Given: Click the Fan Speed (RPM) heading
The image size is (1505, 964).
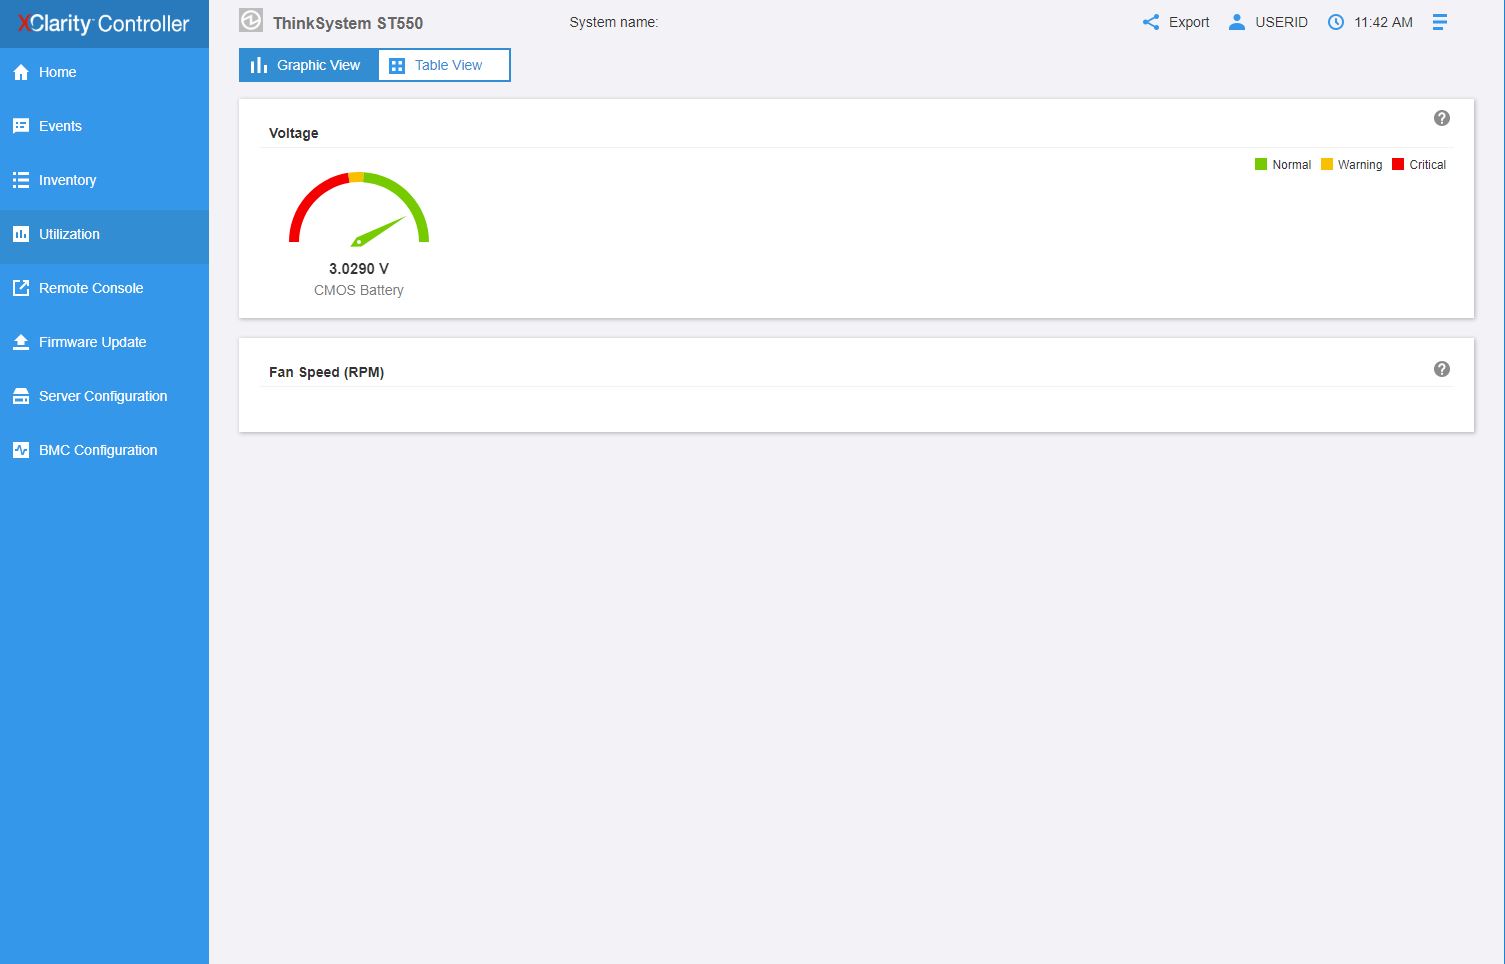Looking at the screenshot, I should (x=326, y=372).
